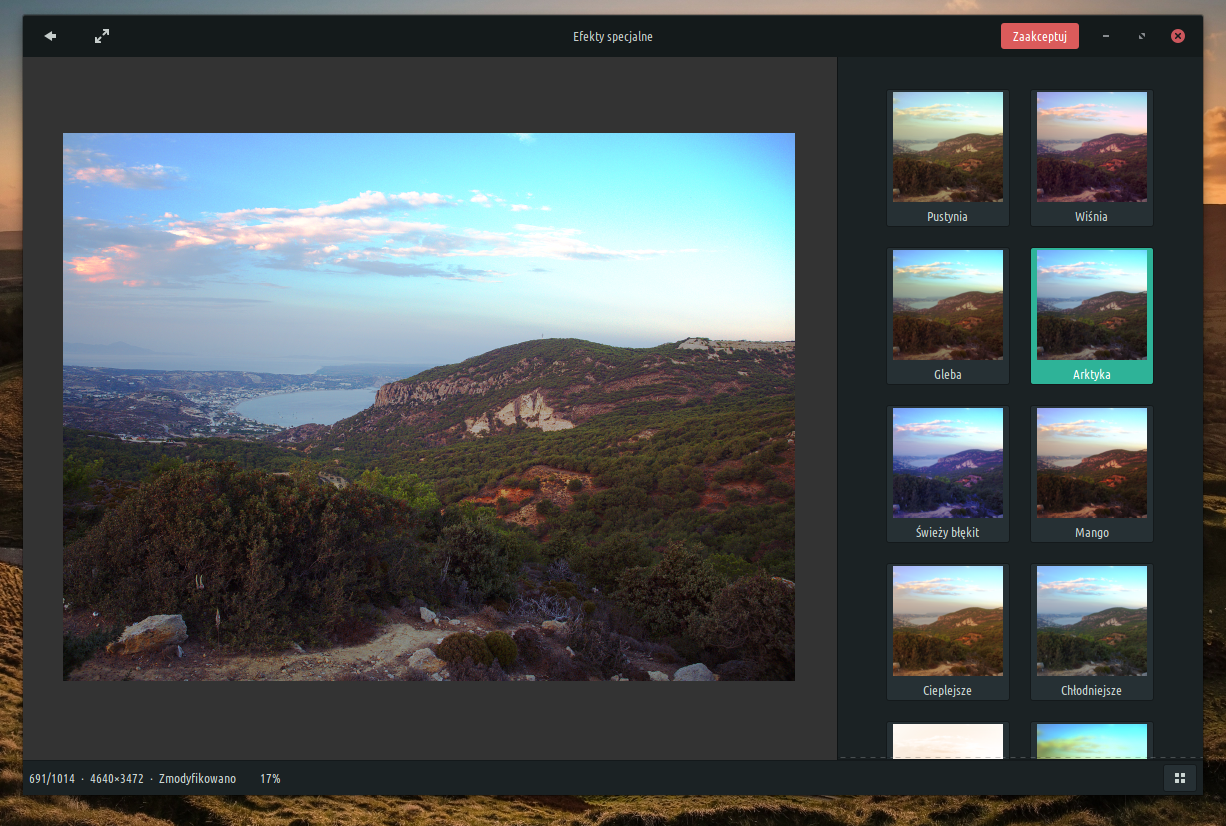Image resolution: width=1226 pixels, height=826 pixels.
Task: Choose the Gleba effect preset
Action: click(948, 316)
